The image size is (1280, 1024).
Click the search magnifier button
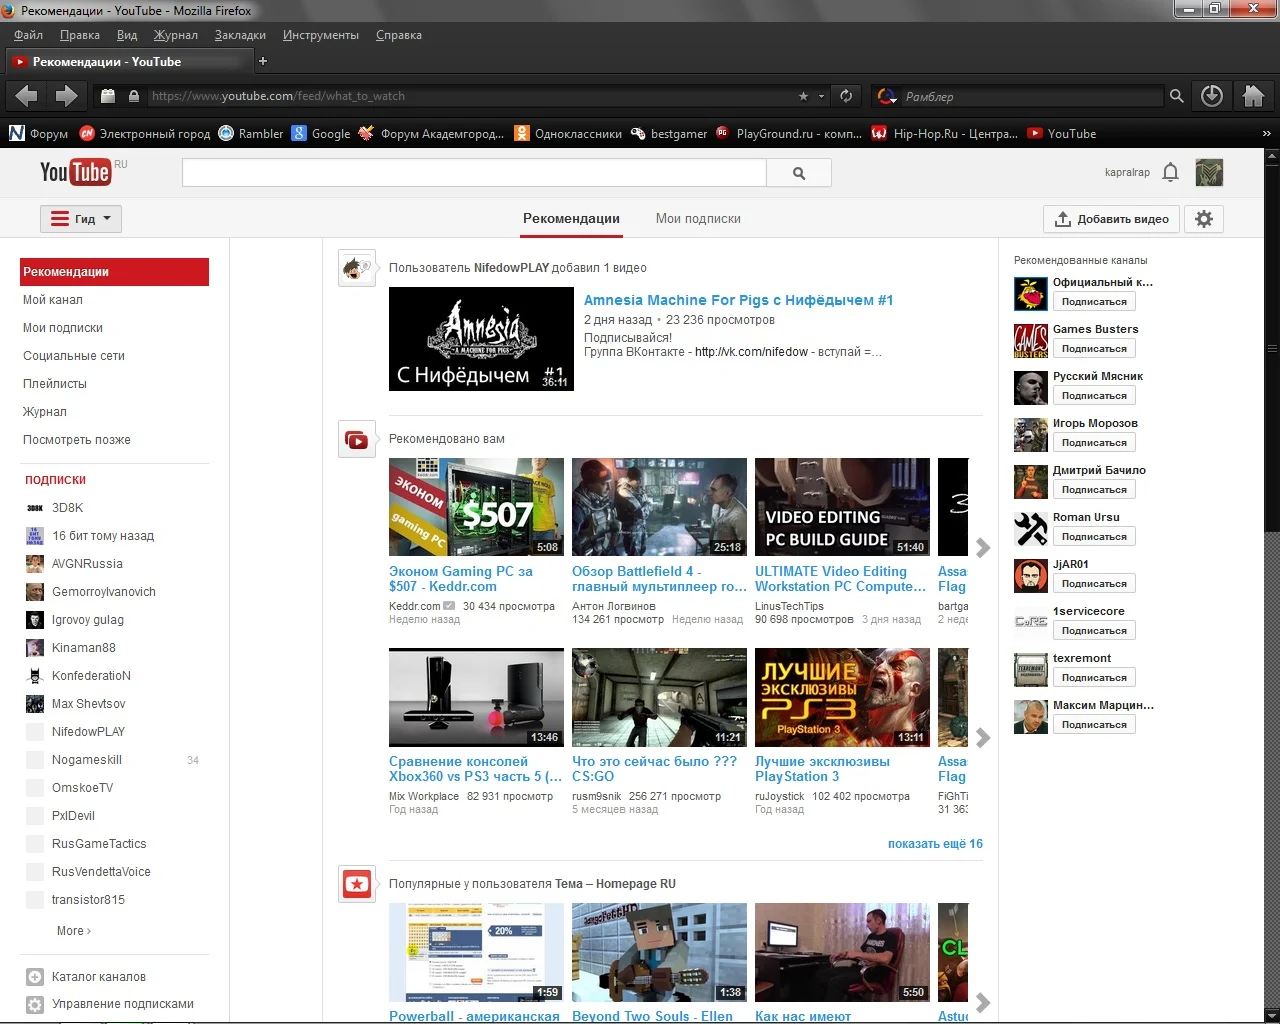click(798, 173)
